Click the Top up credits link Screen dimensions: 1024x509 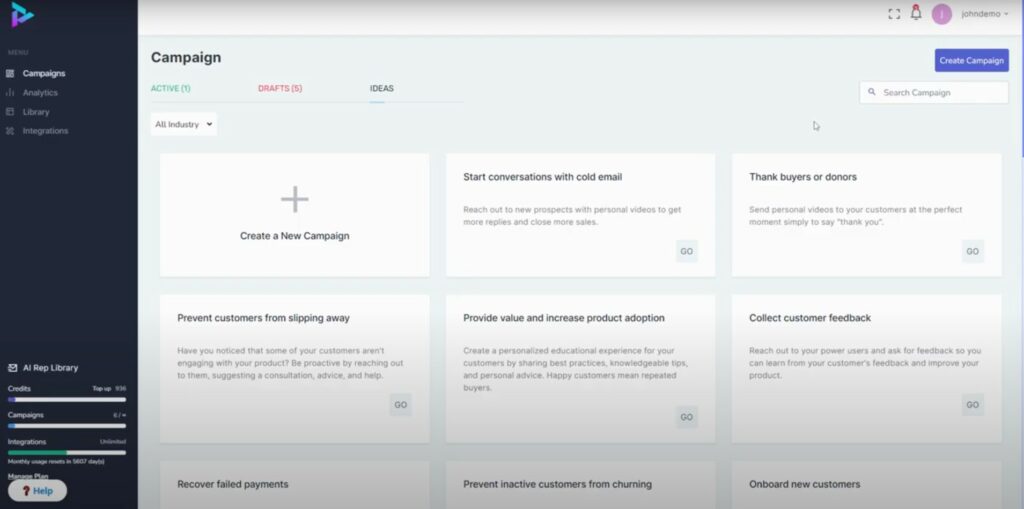102,388
